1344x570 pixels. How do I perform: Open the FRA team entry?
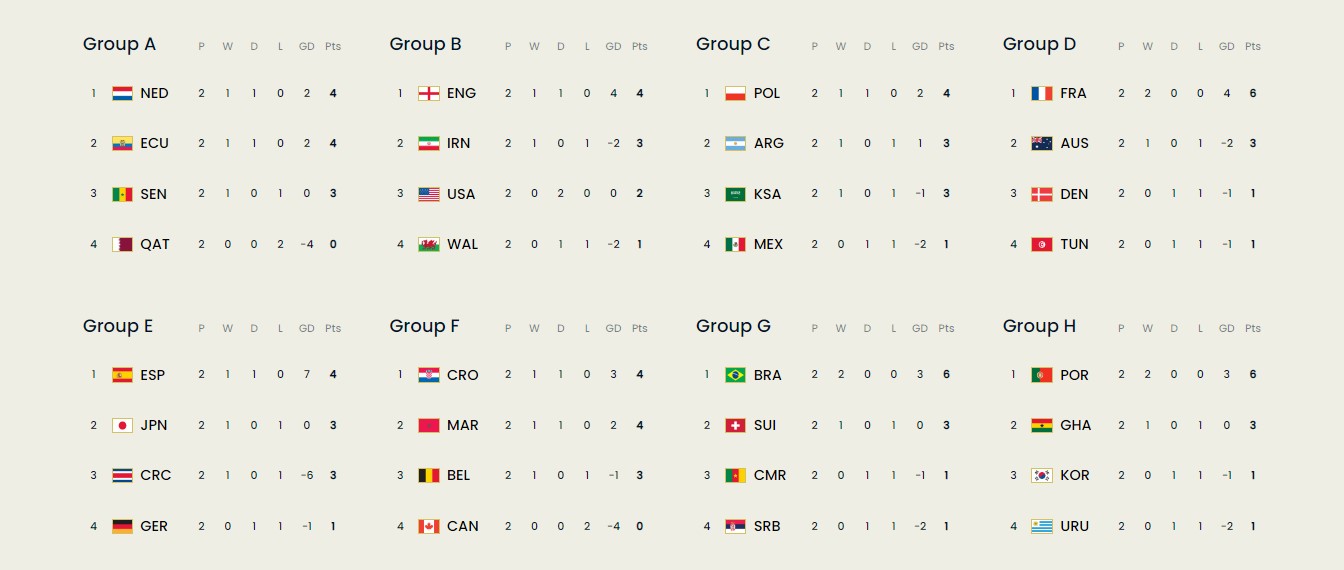[1073, 93]
